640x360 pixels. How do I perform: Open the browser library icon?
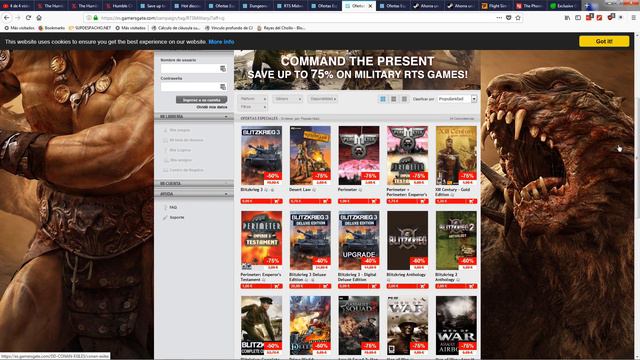click(567, 18)
